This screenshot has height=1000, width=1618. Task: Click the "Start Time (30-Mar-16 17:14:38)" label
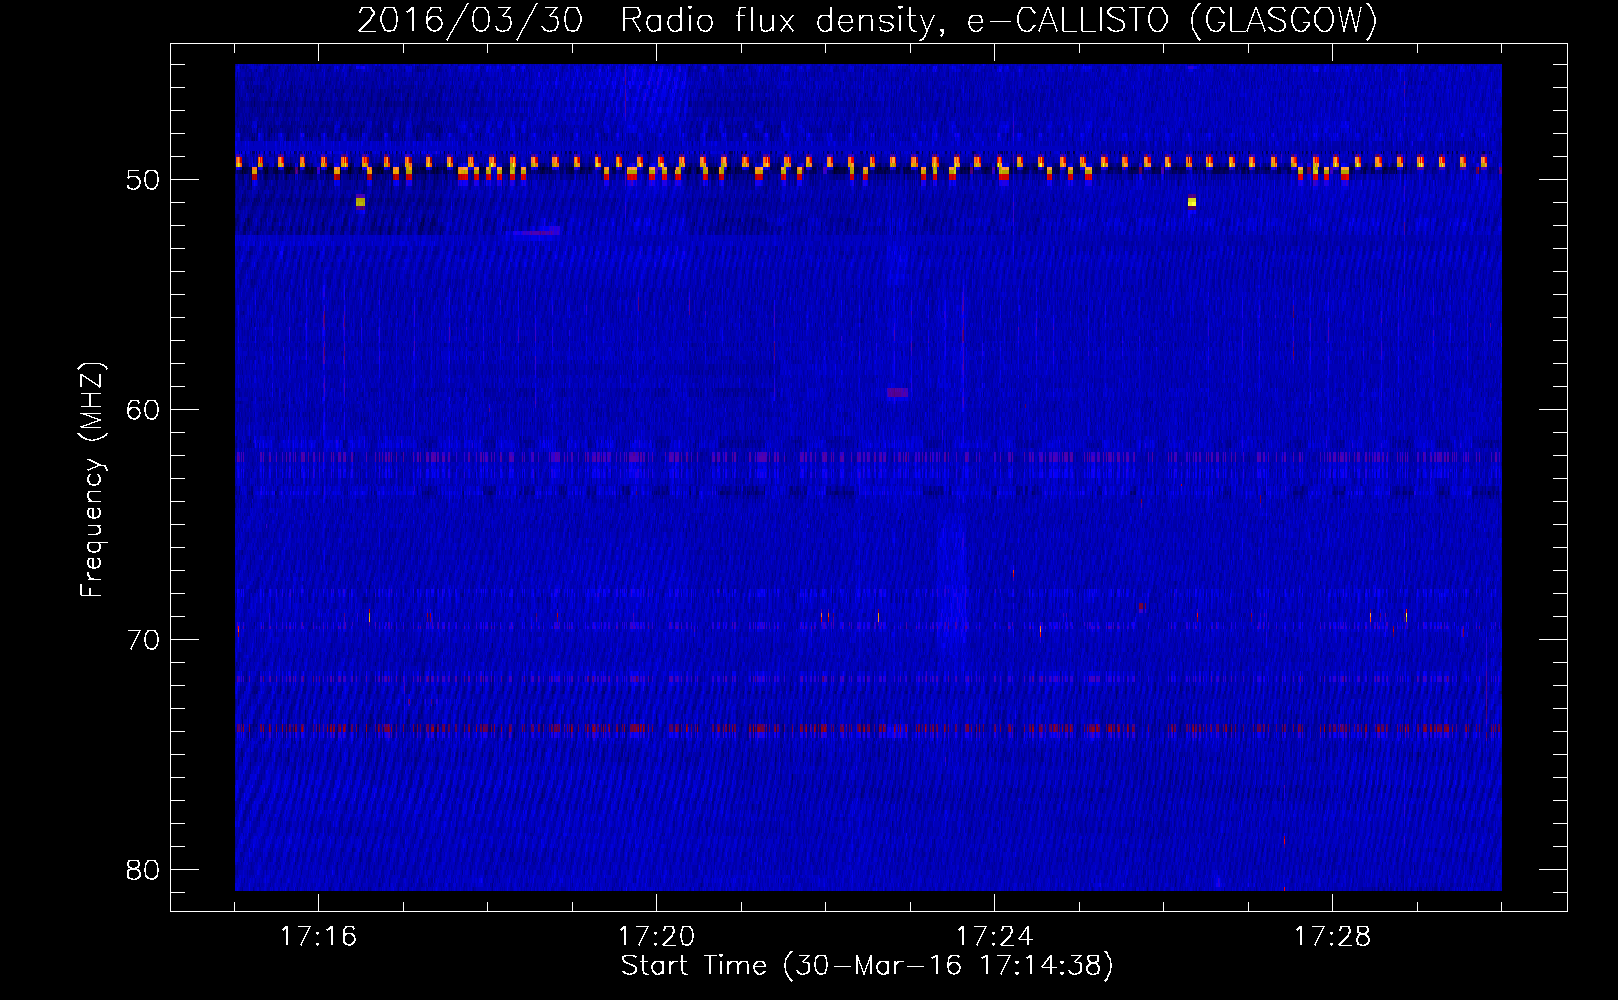tap(867, 966)
